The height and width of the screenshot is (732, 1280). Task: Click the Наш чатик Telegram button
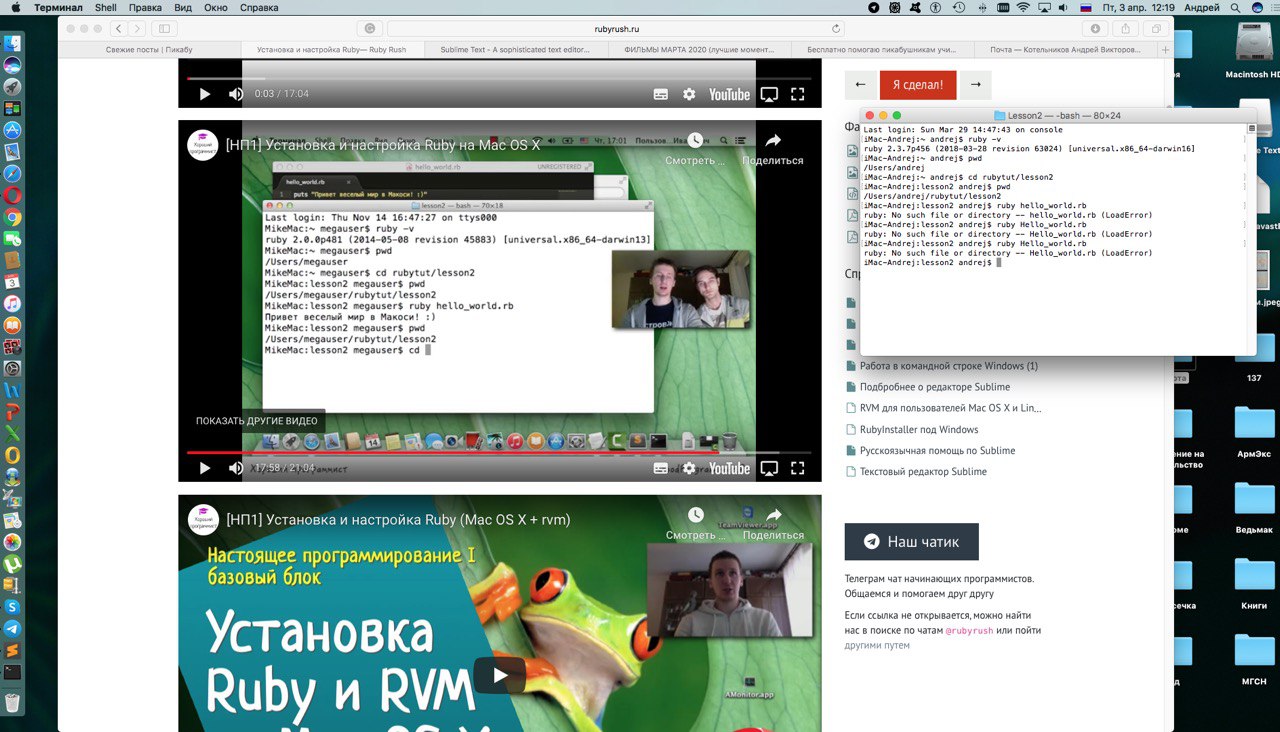tap(912, 542)
